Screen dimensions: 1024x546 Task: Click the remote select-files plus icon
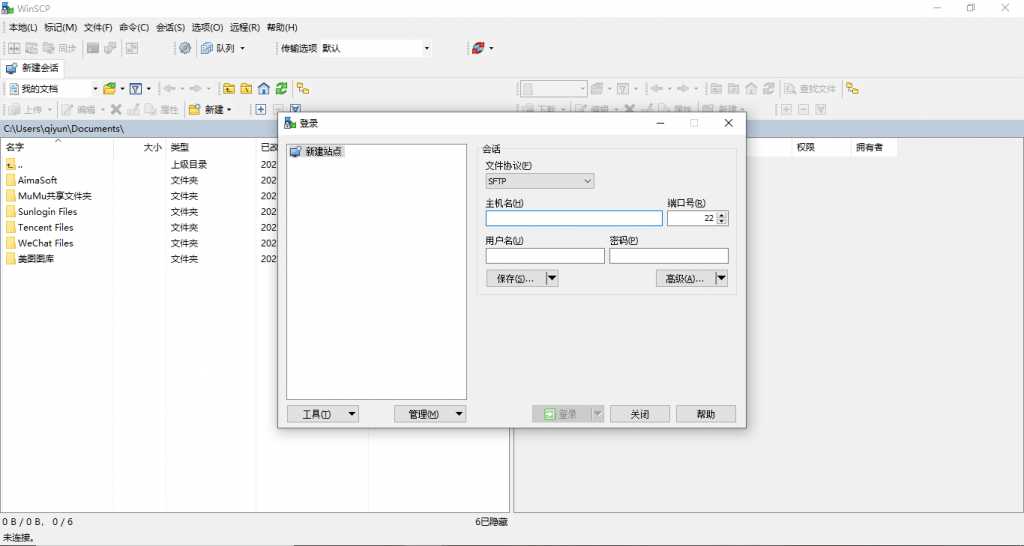pyautogui.click(x=786, y=110)
